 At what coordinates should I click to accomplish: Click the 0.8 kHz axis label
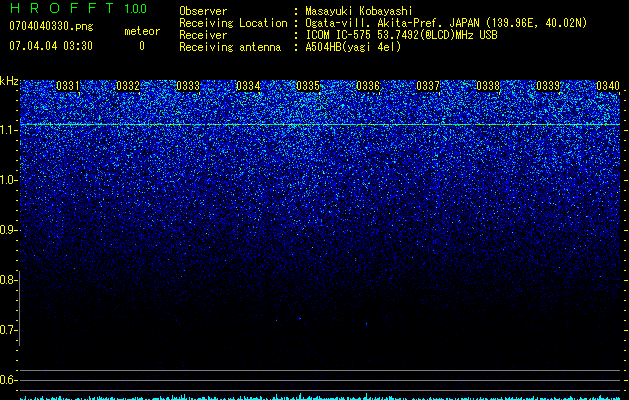(8, 280)
